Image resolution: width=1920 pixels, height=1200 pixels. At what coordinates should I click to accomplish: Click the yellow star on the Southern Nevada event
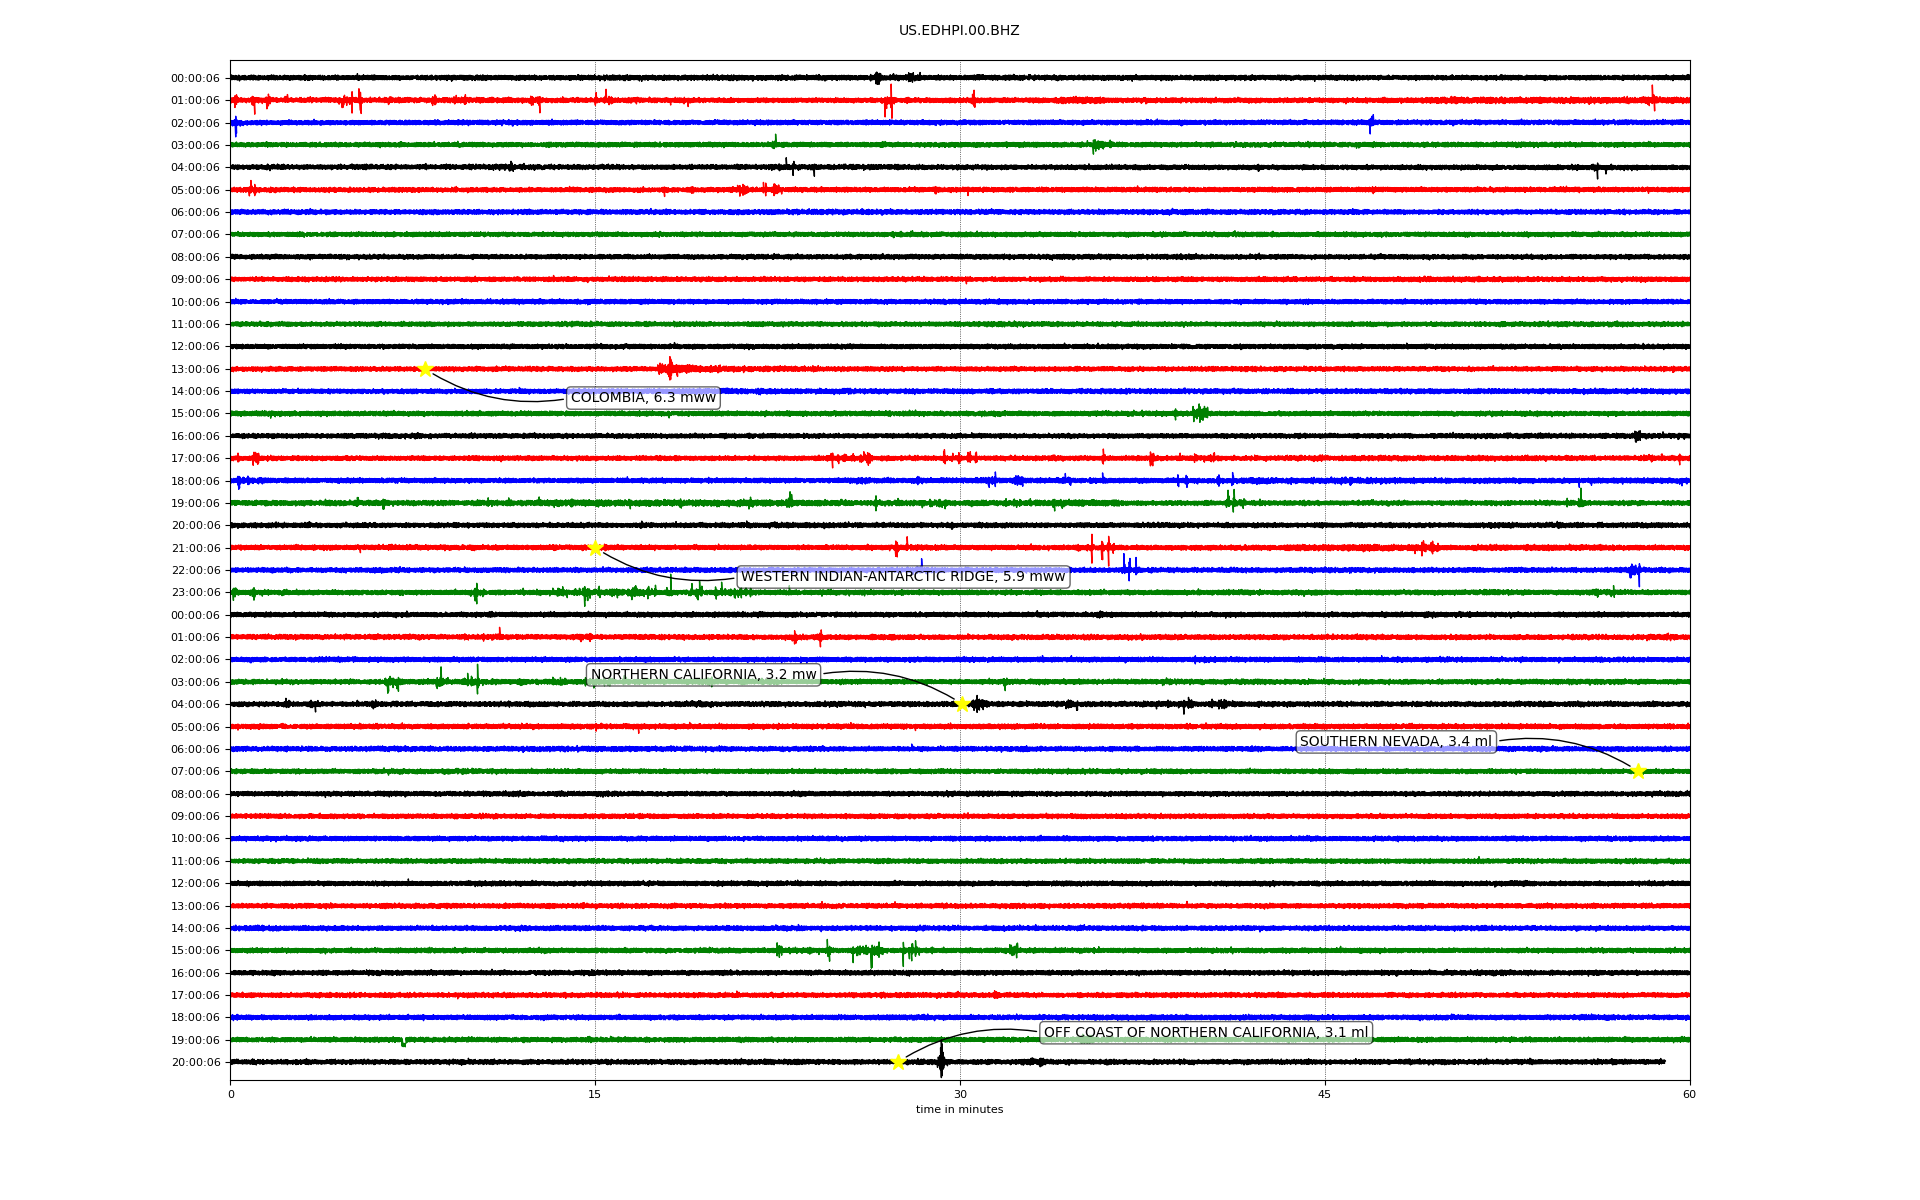click(1638, 771)
